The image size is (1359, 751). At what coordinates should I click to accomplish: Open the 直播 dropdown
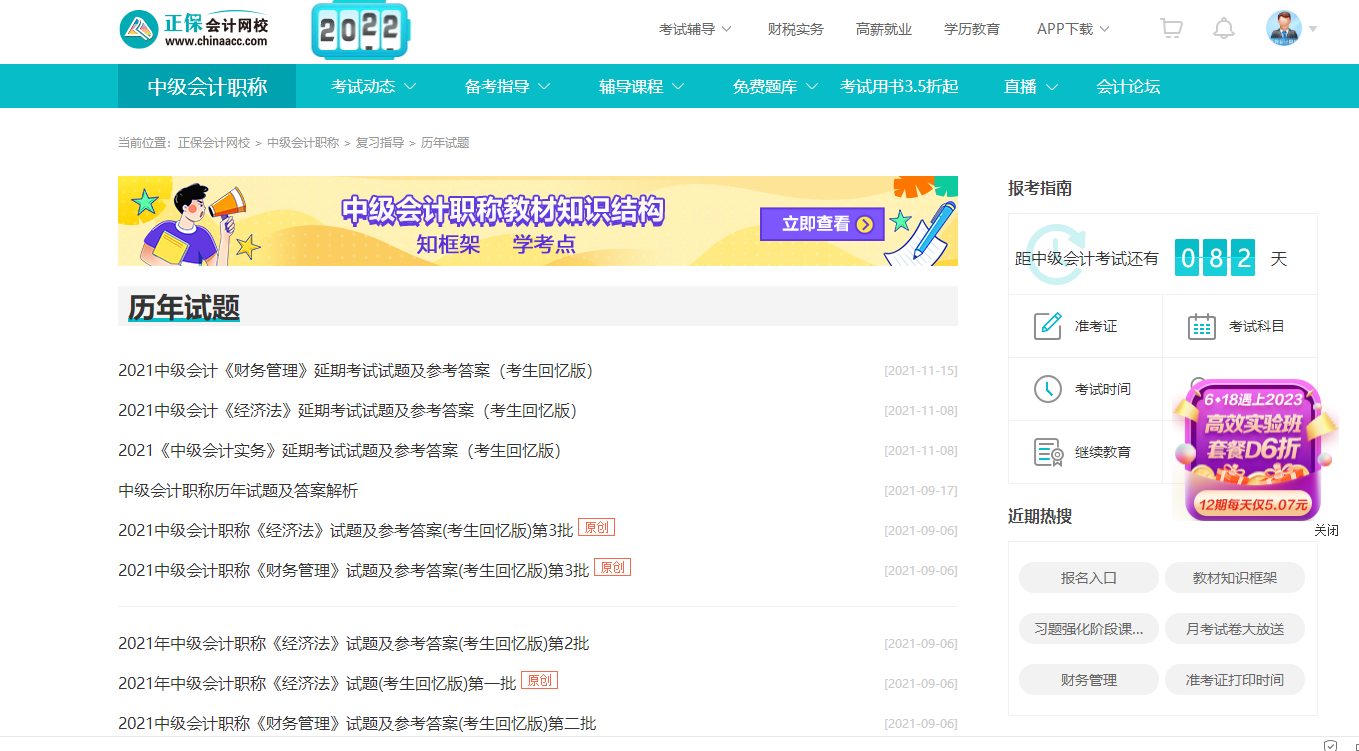tap(1022, 86)
